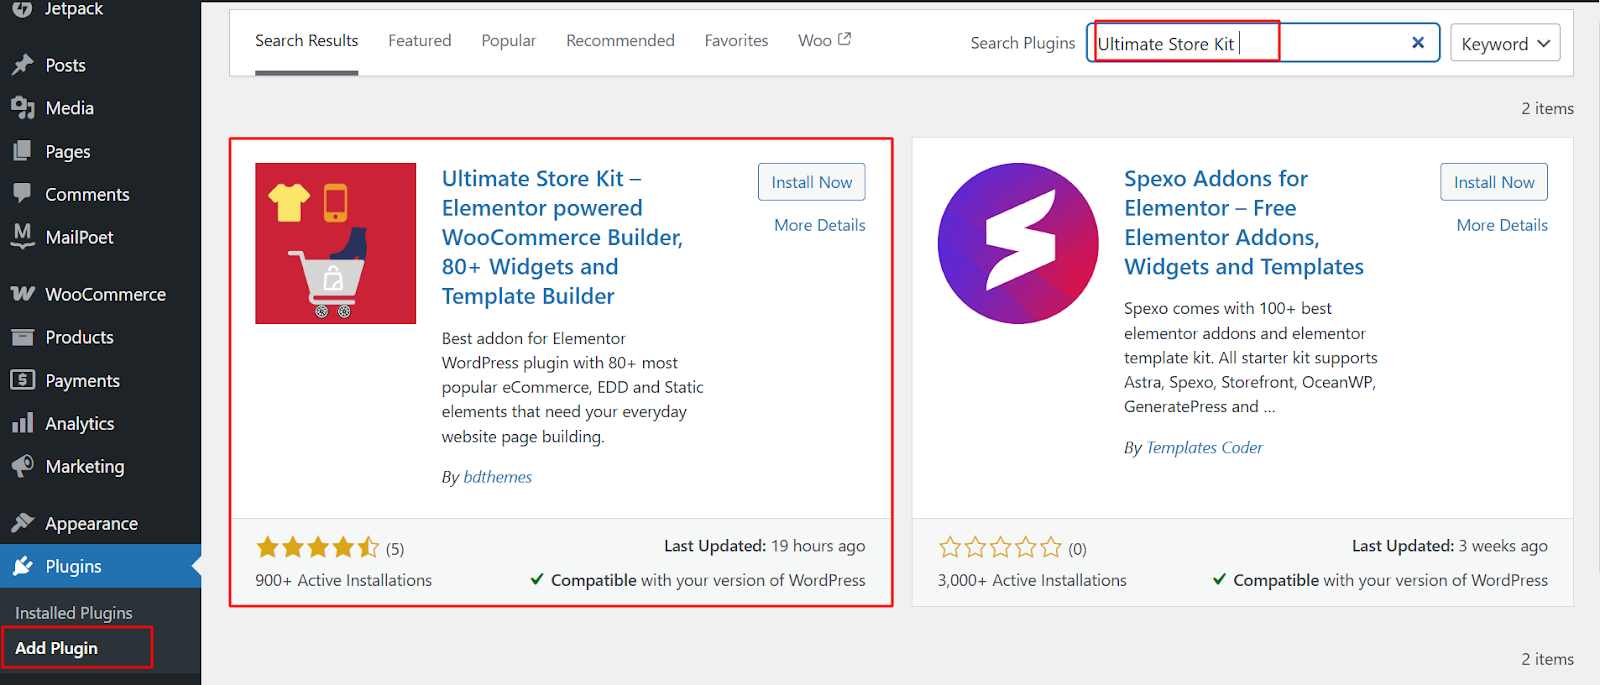Click the "3,000+ Active Installations" text
The width and height of the screenshot is (1600, 685).
(x=1032, y=580)
